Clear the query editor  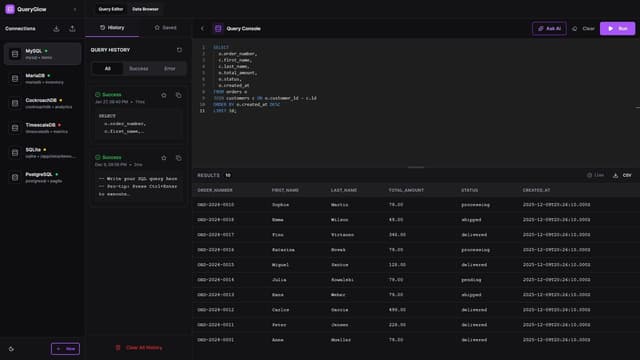[x=584, y=29]
